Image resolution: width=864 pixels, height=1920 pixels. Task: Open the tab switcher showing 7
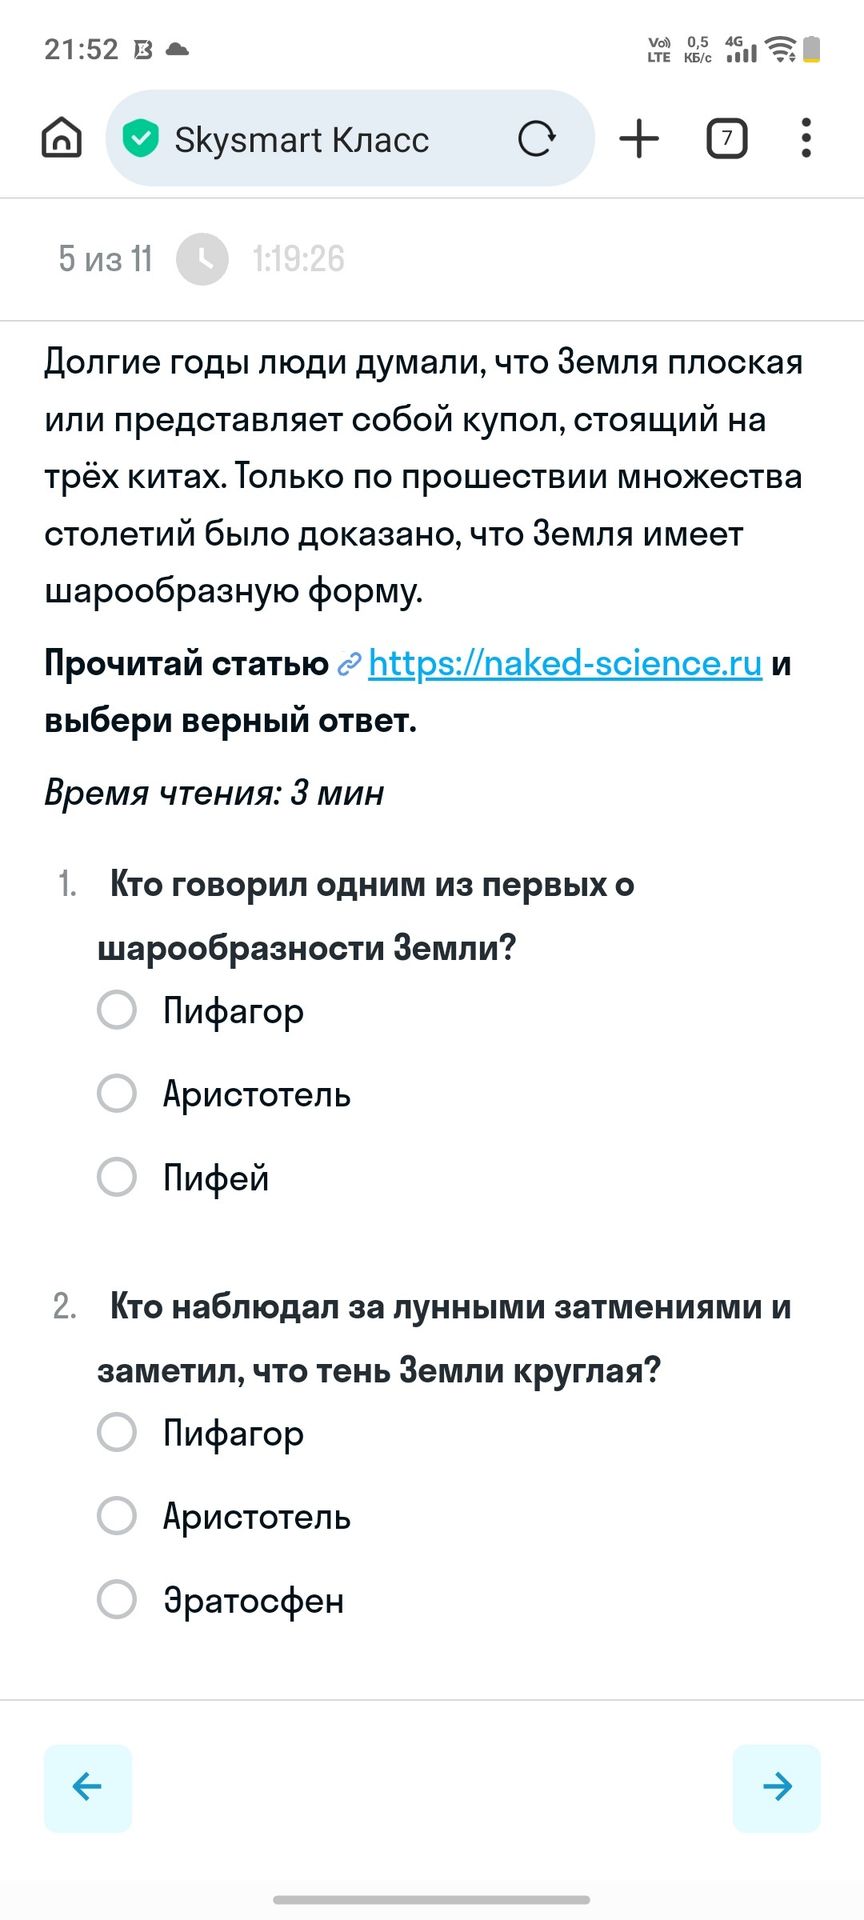(727, 138)
